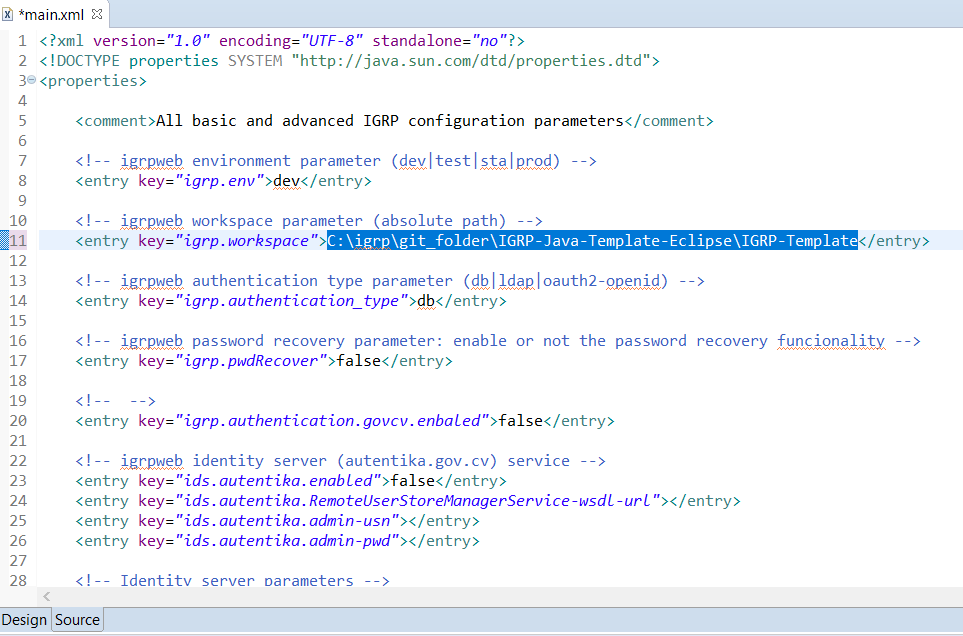Image resolution: width=963 pixels, height=636 pixels.
Task: Click the XML file icon on main.xml tab
Action: point(7,14)
